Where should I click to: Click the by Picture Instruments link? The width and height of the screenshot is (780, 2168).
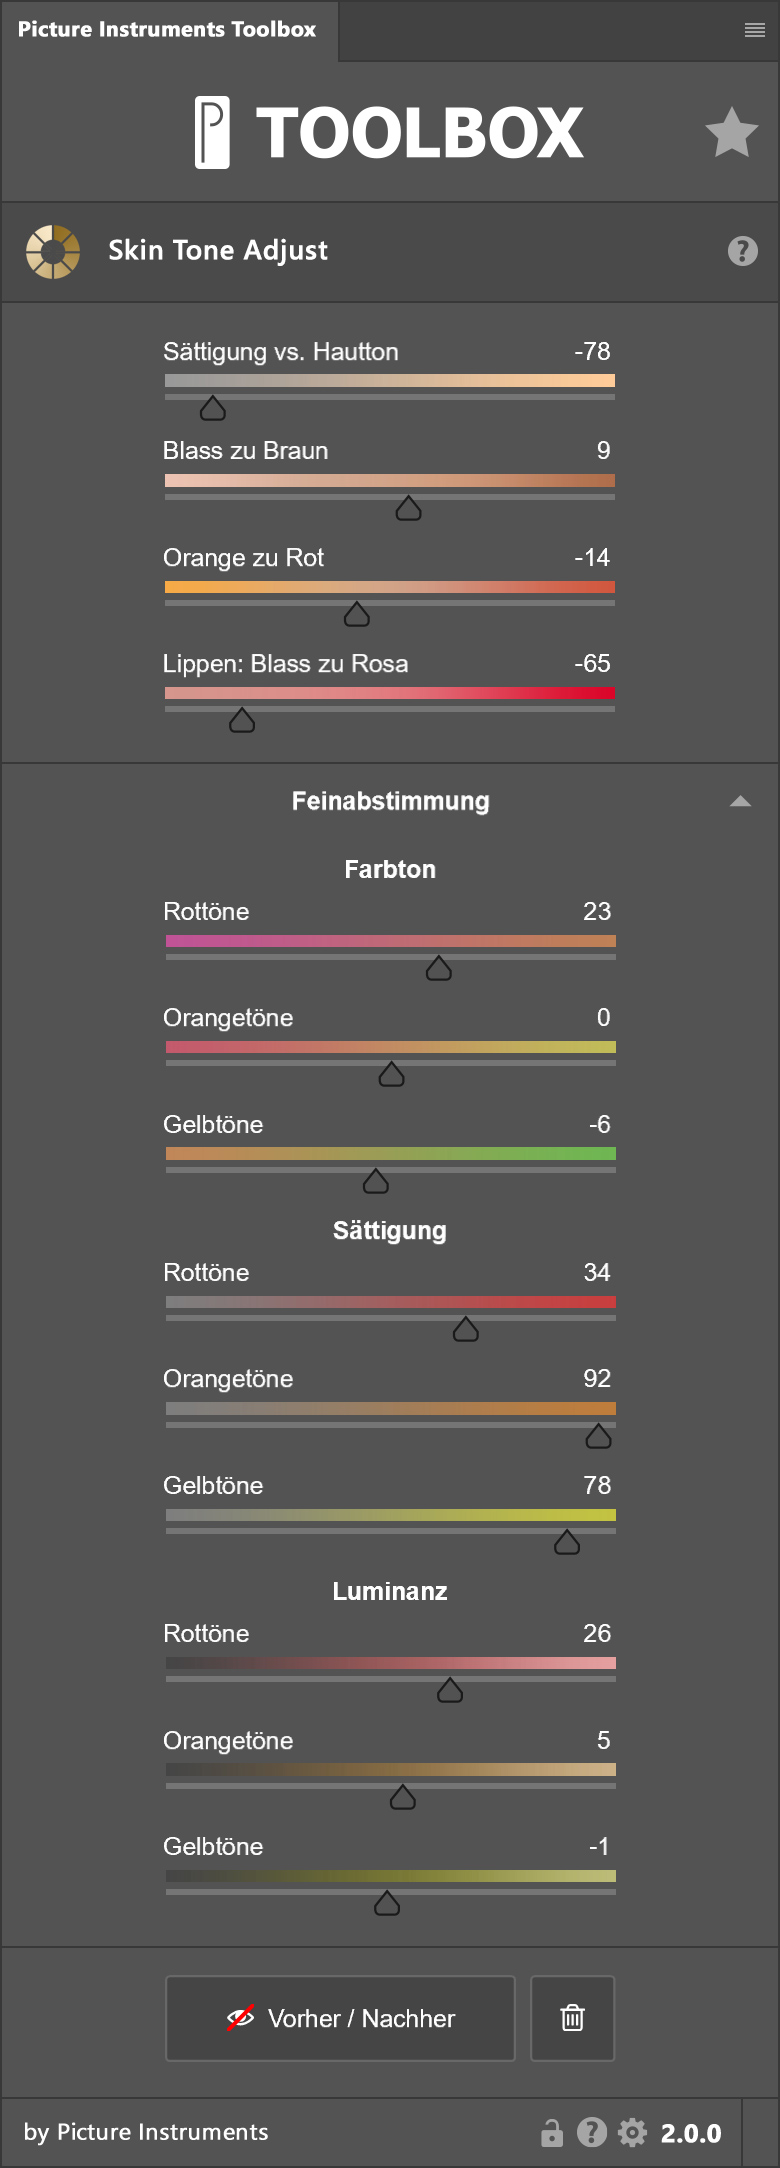(x=146, y=2132)
